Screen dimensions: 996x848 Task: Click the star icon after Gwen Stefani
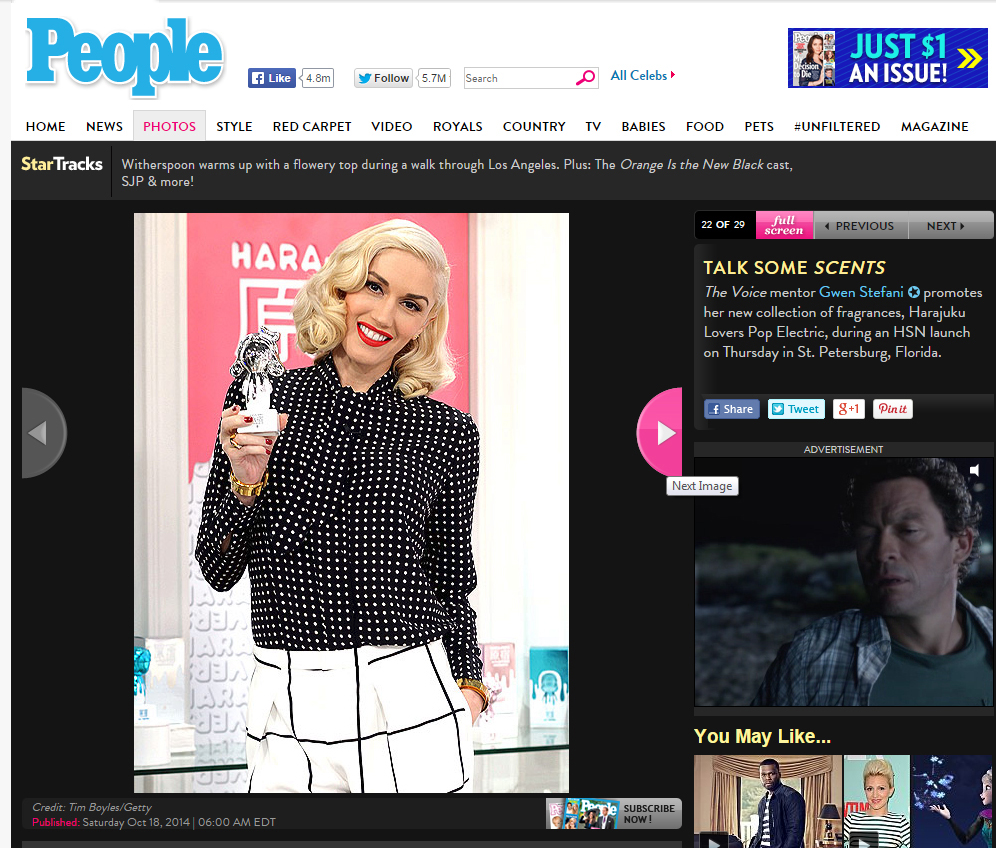913,292
